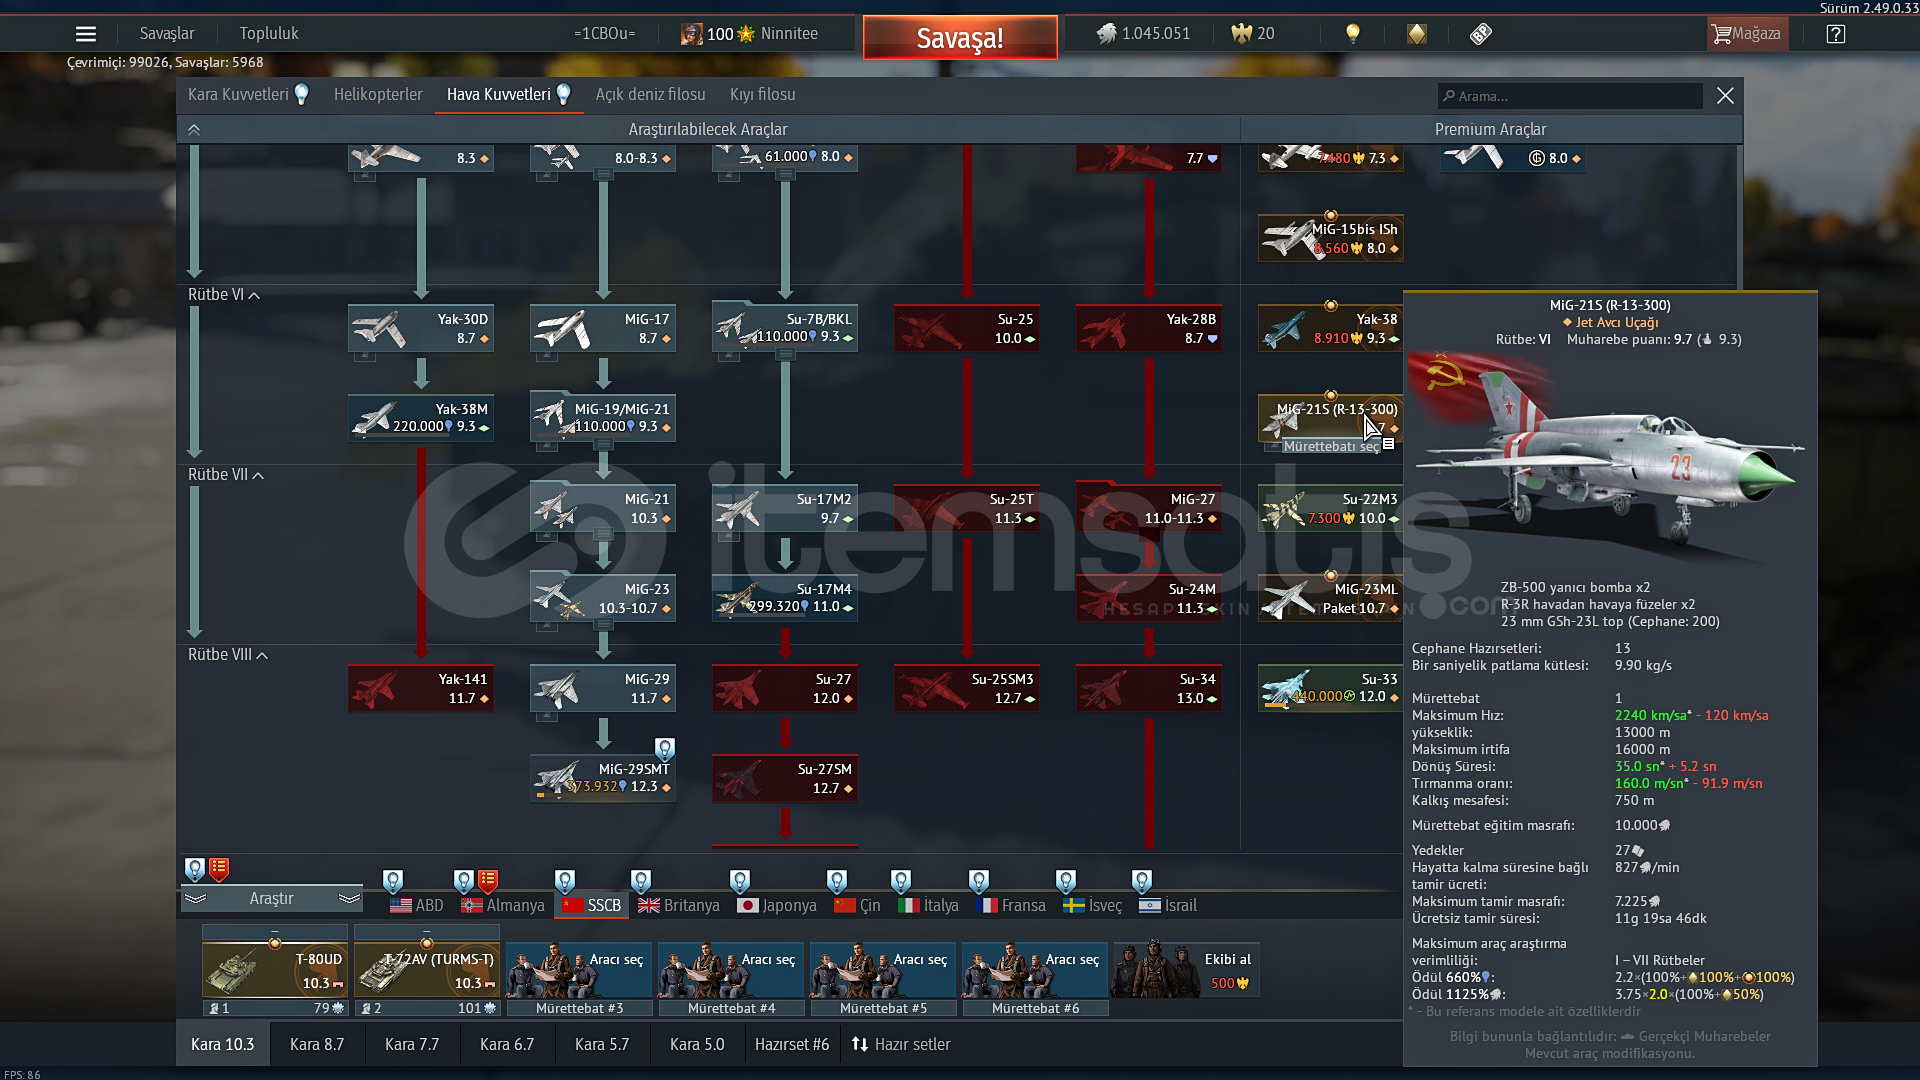Choose vehicle for Mürettebat #3 slot
Image resolution: width=1920 pixels, height=1080 pixels.
(579, 971)
